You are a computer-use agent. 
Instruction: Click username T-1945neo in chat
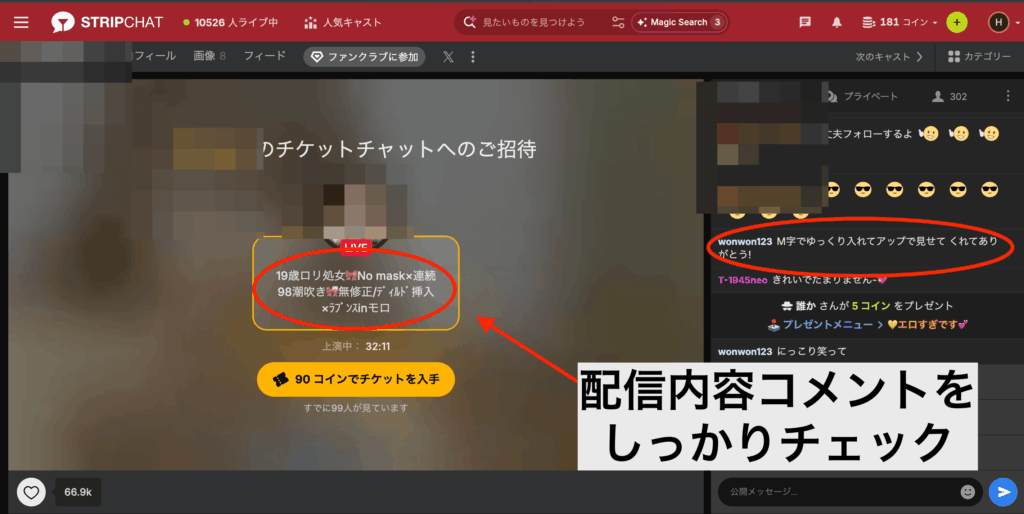click(x=743, y=280)
